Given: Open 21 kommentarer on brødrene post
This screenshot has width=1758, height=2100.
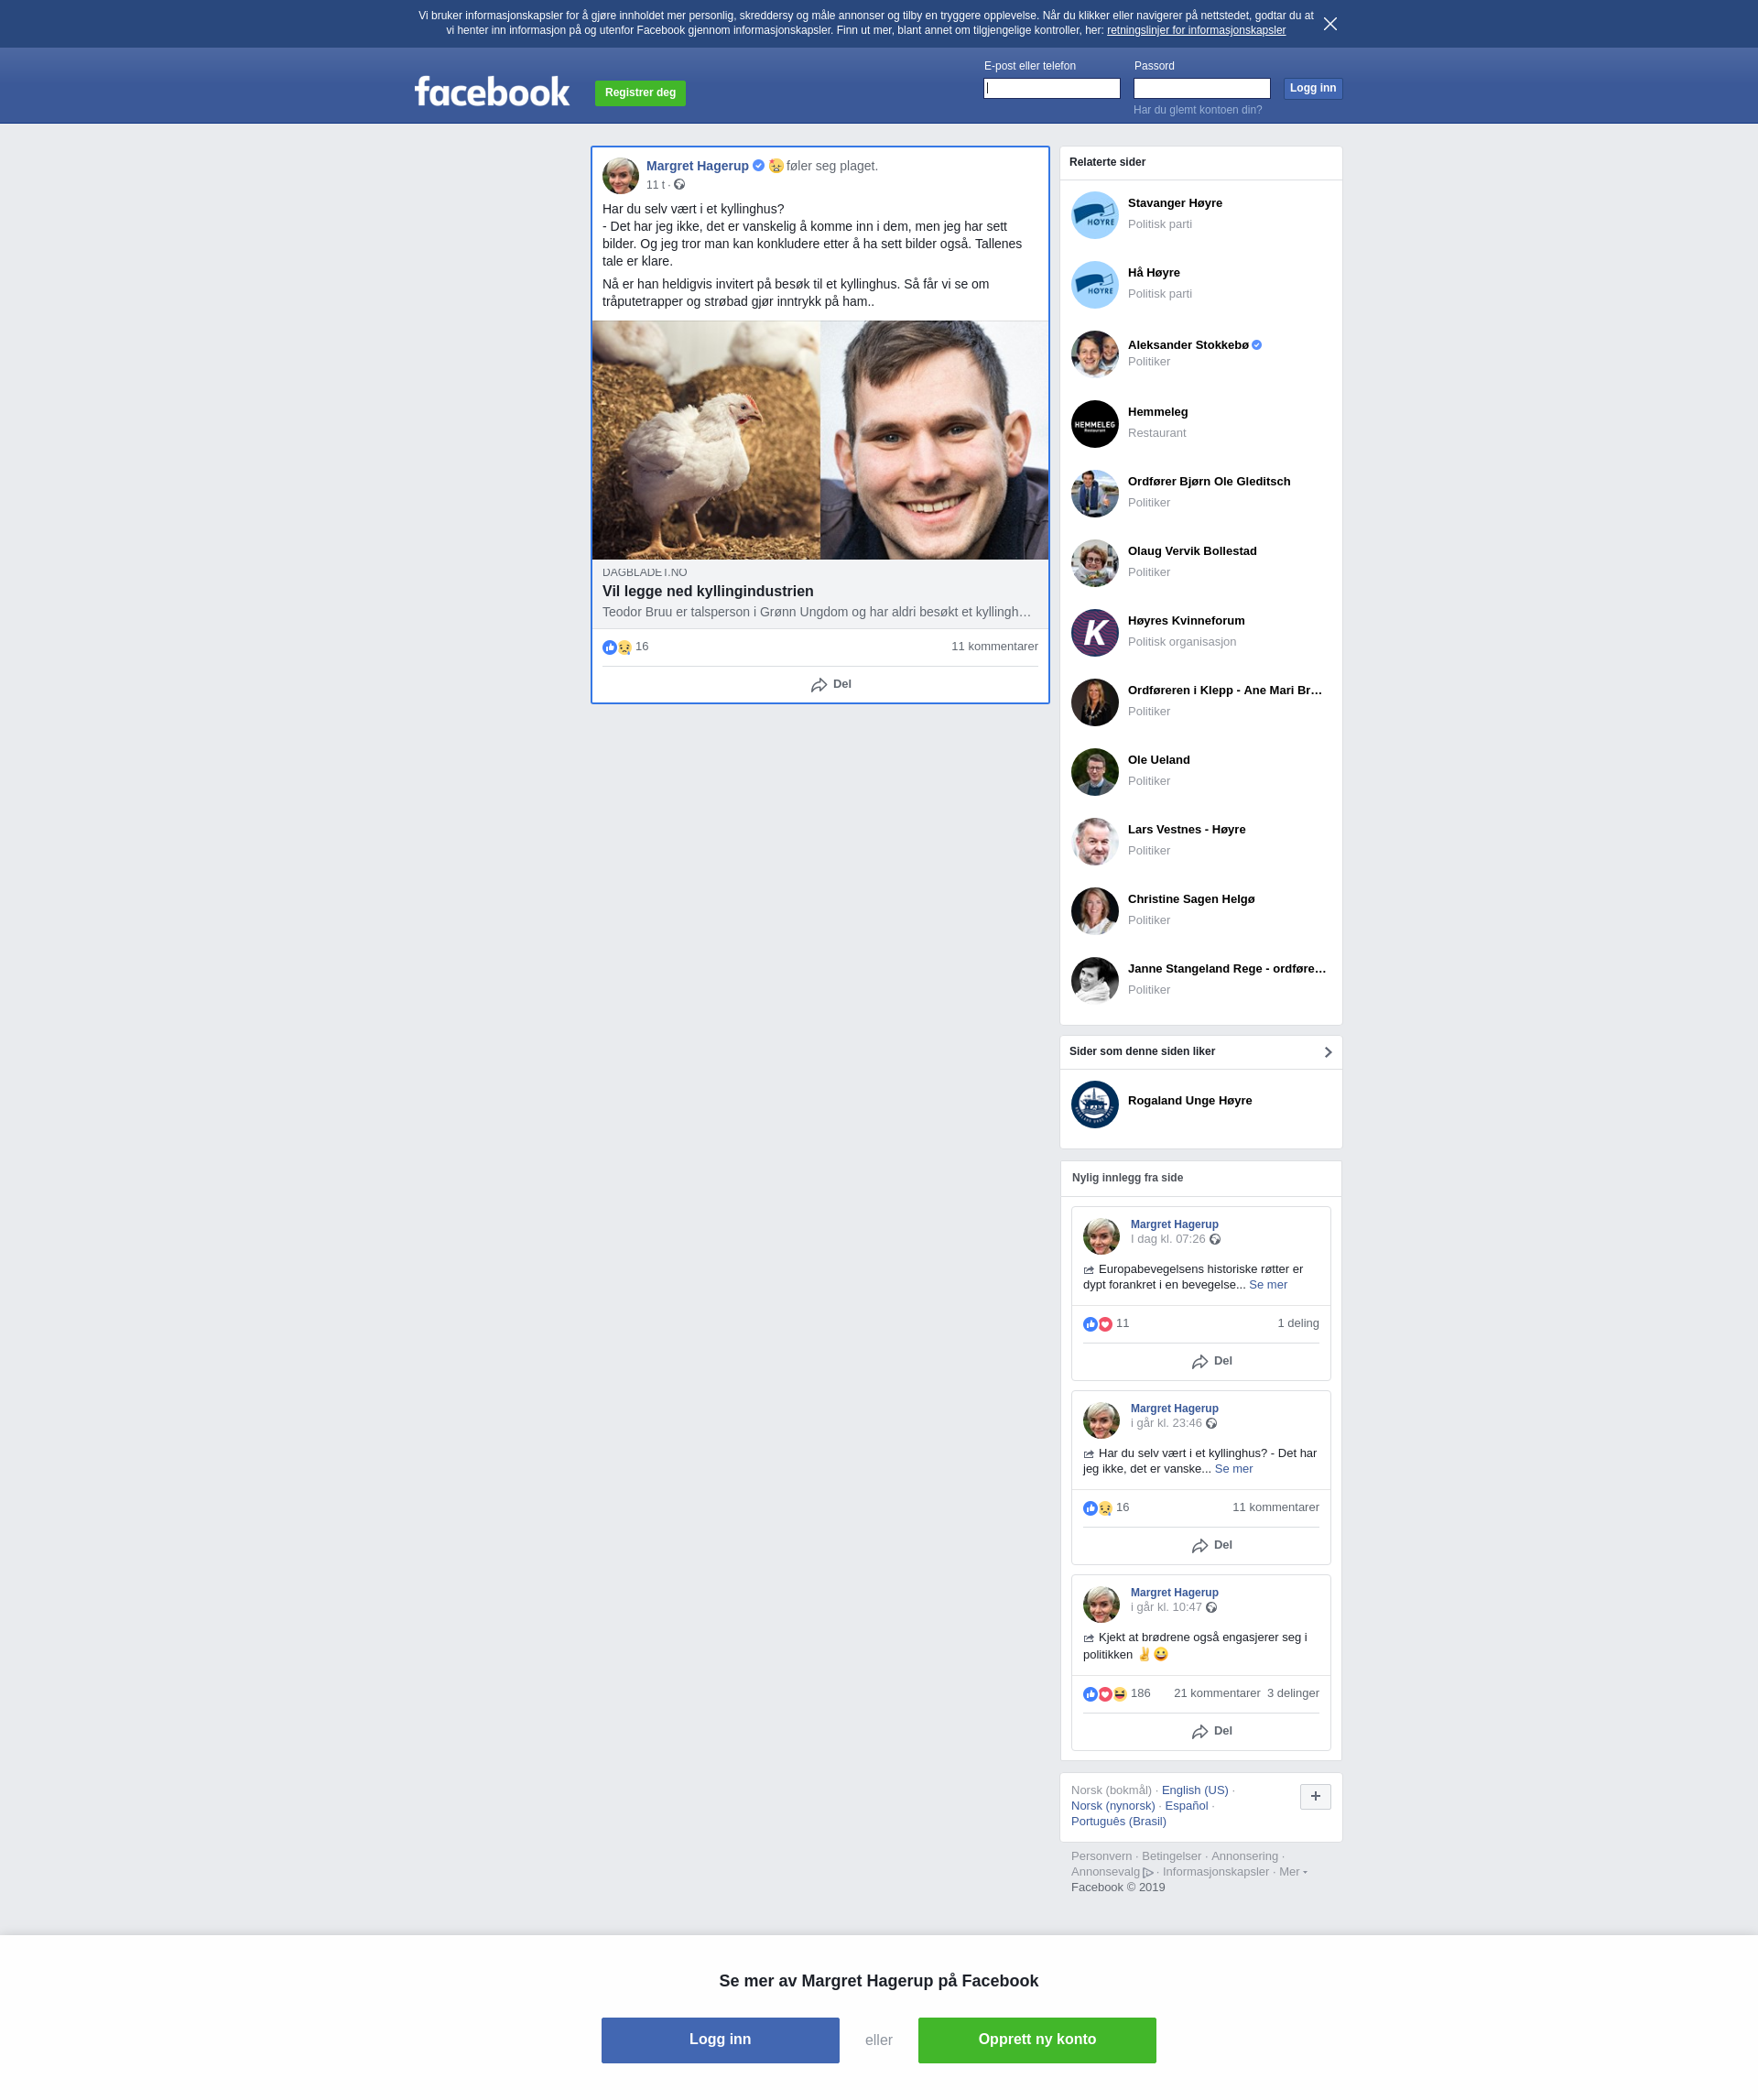Looking at the screenshot, I should (1217, 1694).
